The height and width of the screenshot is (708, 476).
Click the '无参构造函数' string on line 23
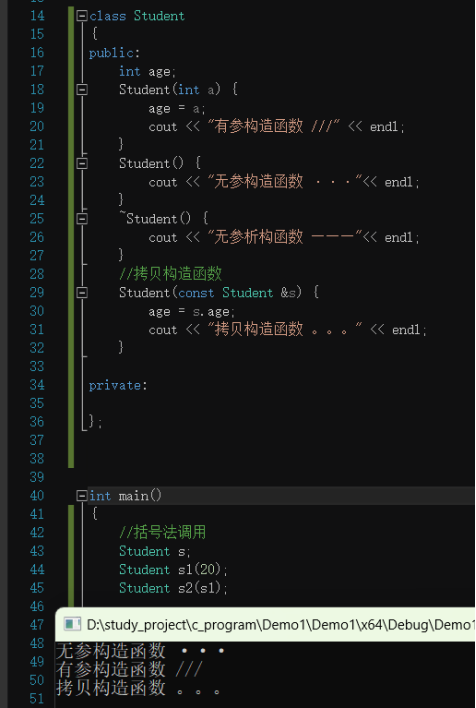(x=285, y=182)
